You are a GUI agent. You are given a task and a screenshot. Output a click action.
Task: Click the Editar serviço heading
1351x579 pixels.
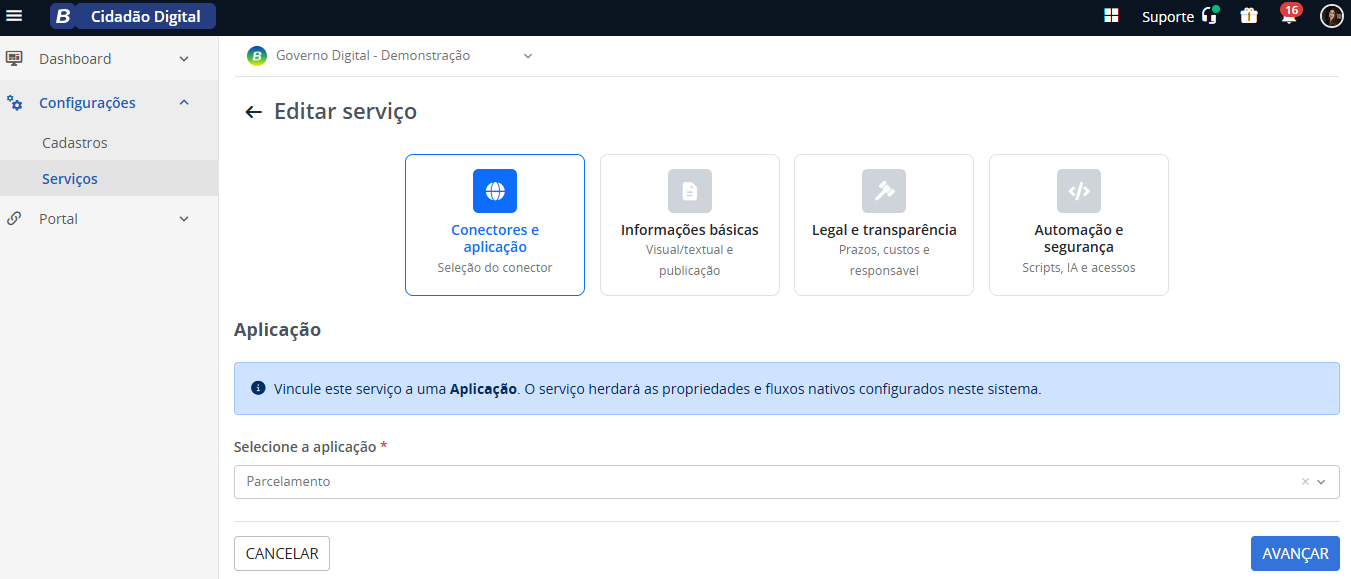[x=346, y=112]
